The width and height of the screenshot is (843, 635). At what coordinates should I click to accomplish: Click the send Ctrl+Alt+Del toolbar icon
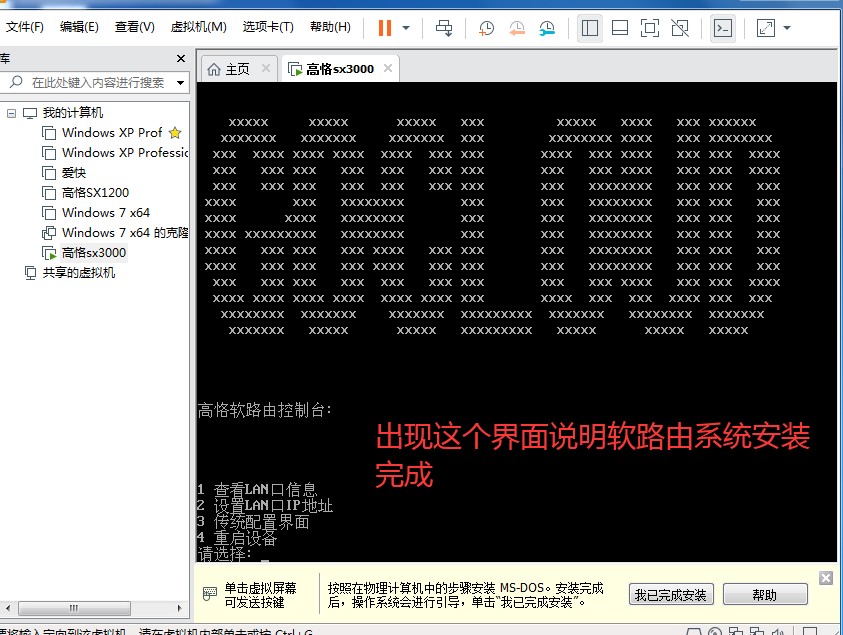[x=444, y=28]
